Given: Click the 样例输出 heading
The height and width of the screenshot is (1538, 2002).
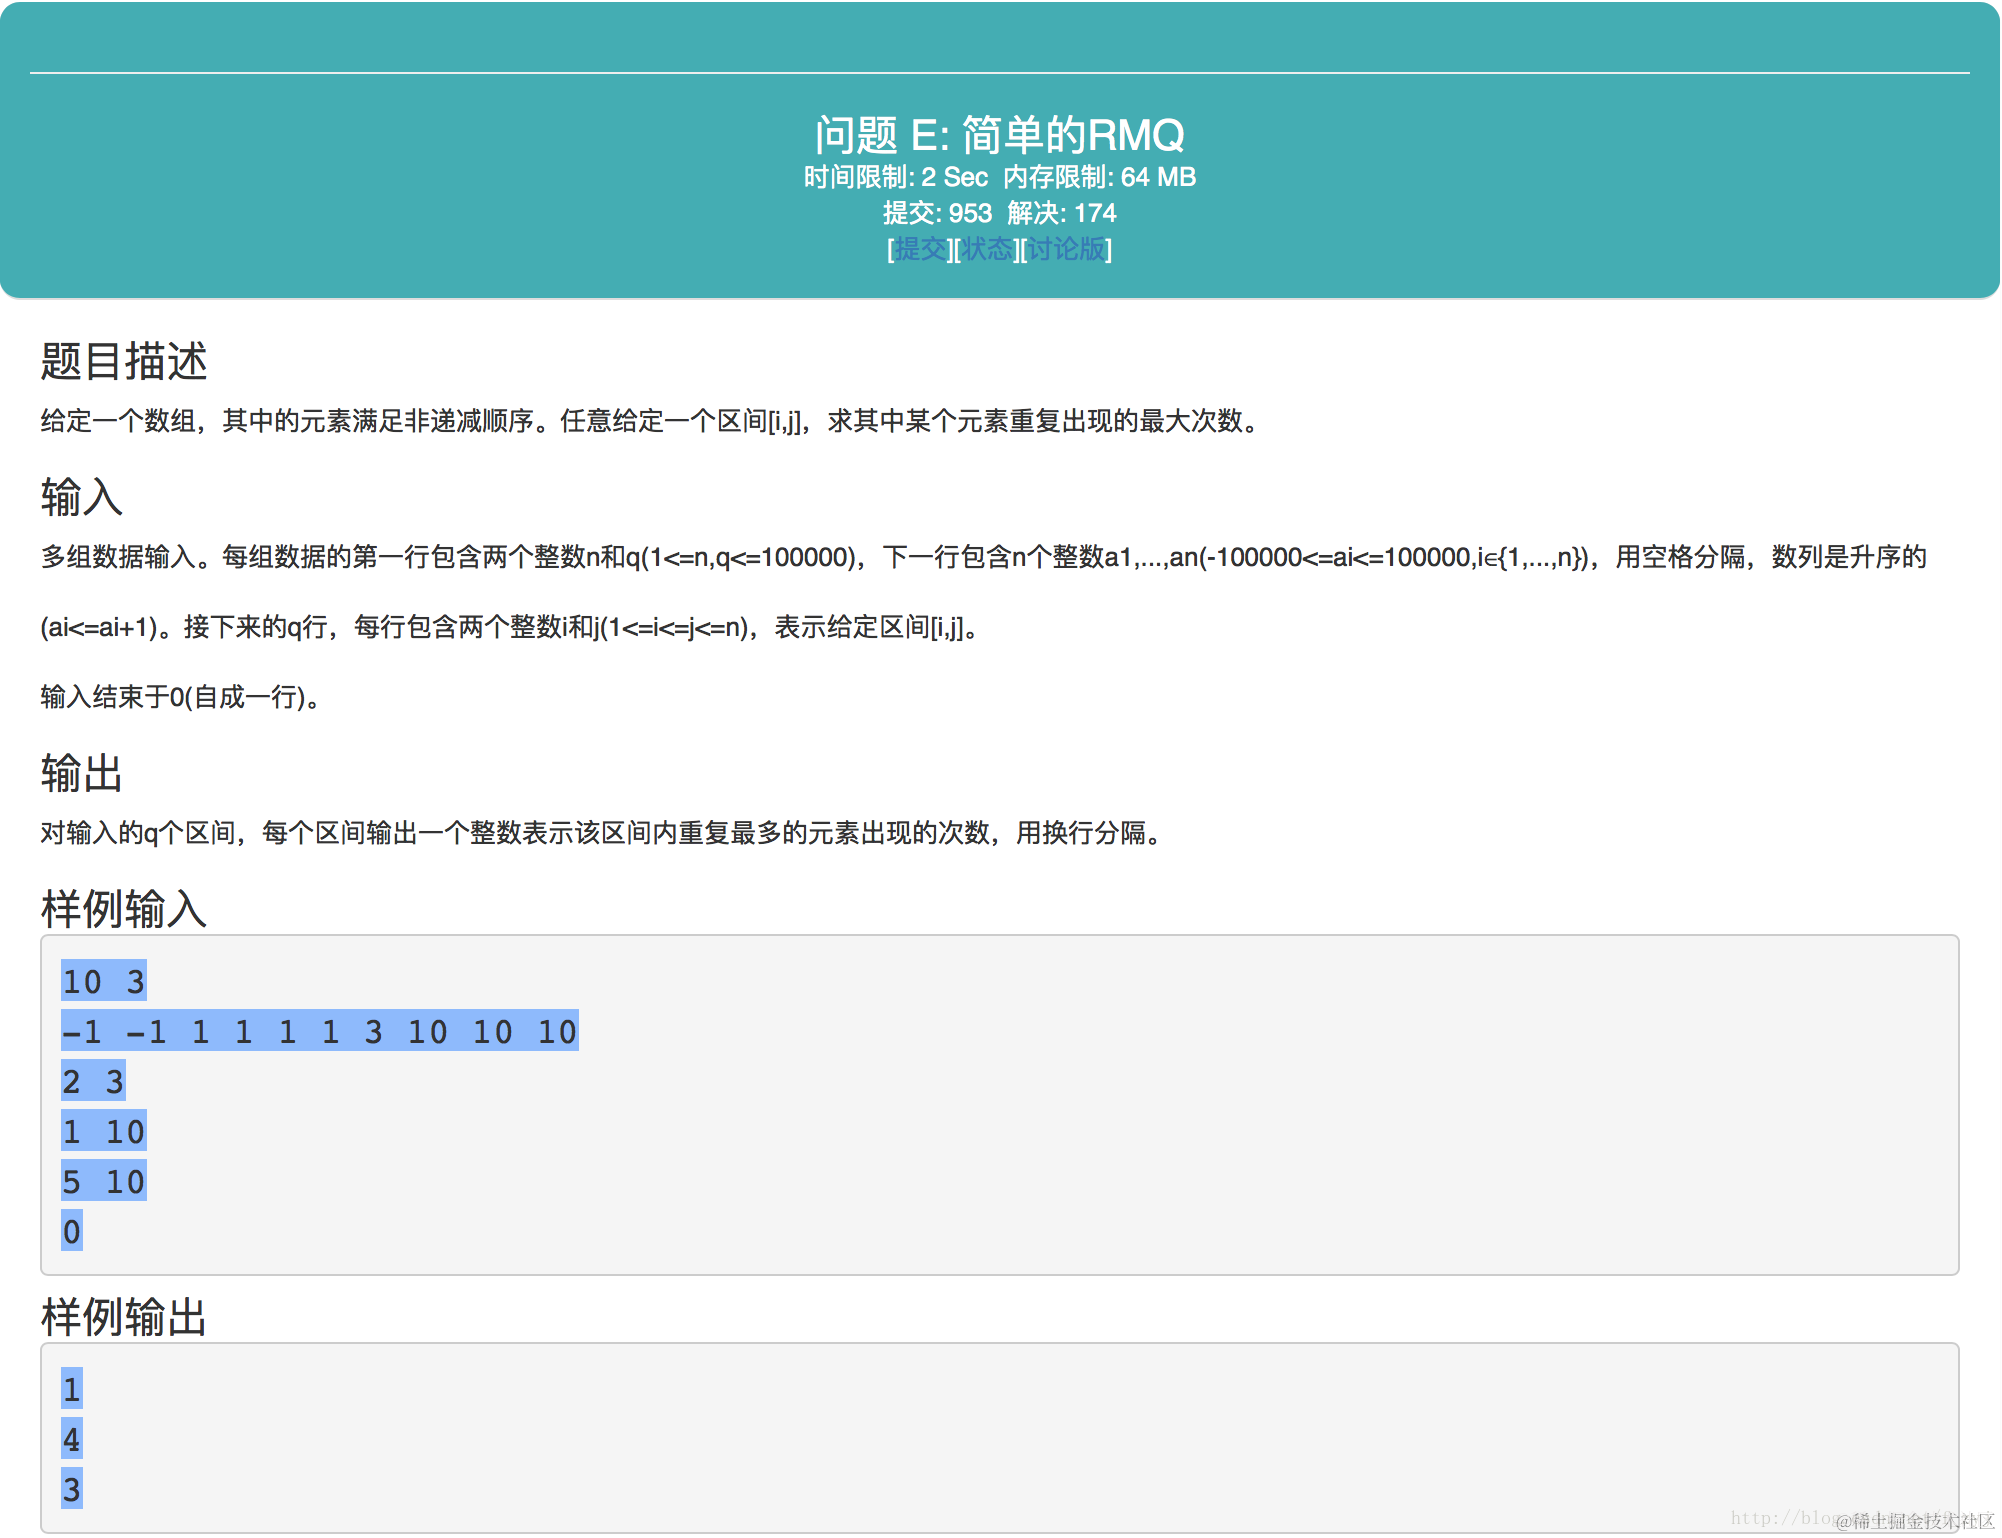Looking at the screenshot, I should [124, 1317].
